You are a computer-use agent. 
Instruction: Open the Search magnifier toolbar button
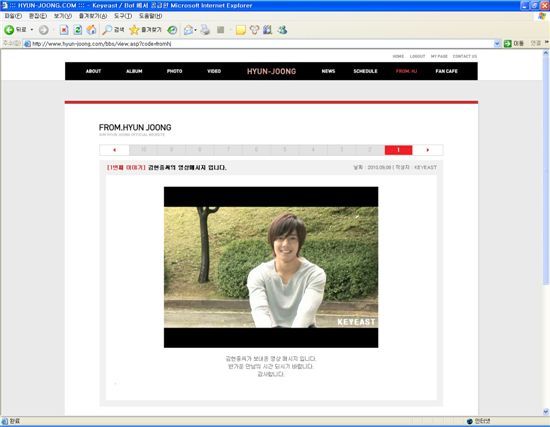pos(113,30)
